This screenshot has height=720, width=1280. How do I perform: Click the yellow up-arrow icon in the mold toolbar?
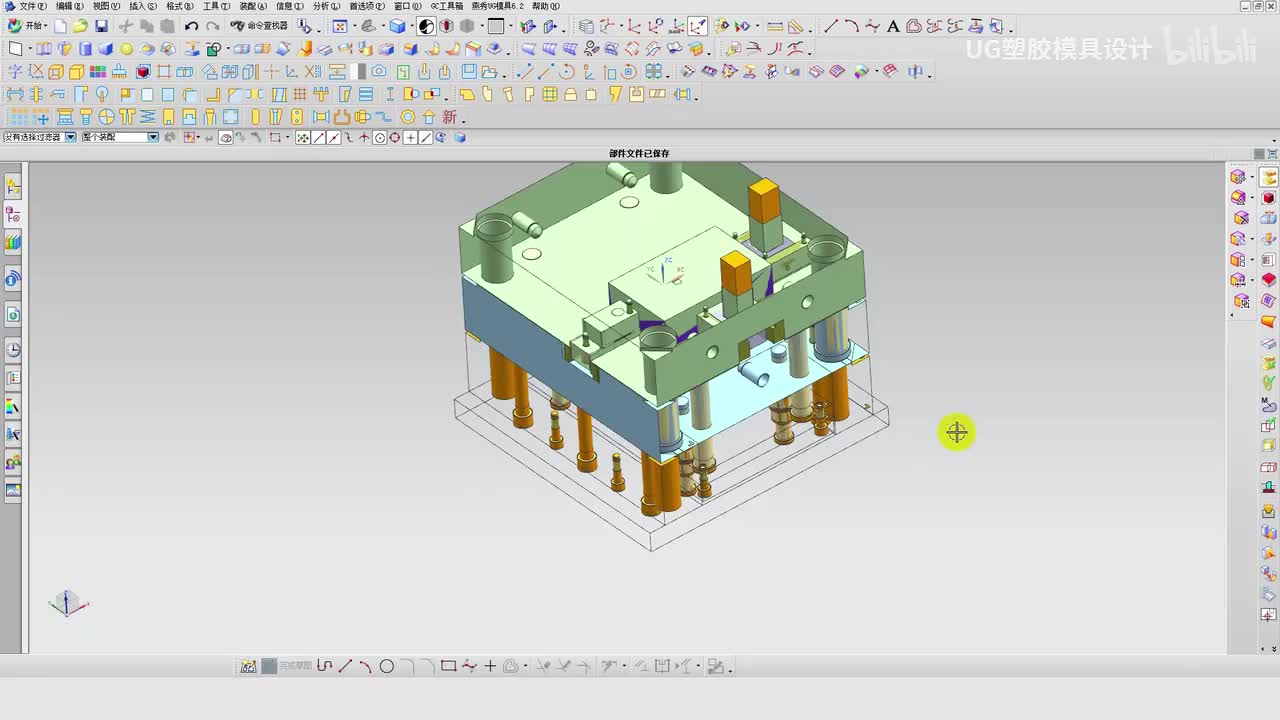click(429, 117)
